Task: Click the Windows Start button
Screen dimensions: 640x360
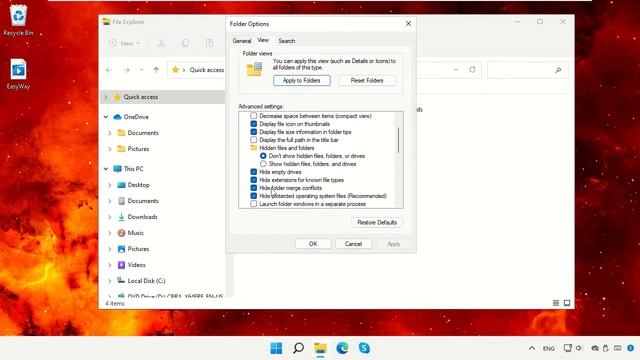Action: (x=276, y=348)
